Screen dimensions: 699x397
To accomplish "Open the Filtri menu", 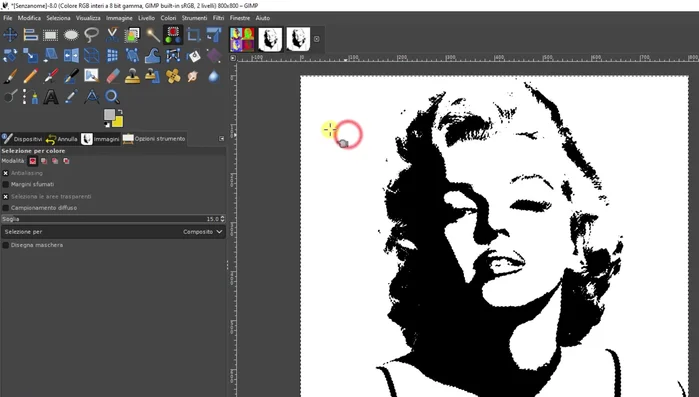I will tap(218, 18).
